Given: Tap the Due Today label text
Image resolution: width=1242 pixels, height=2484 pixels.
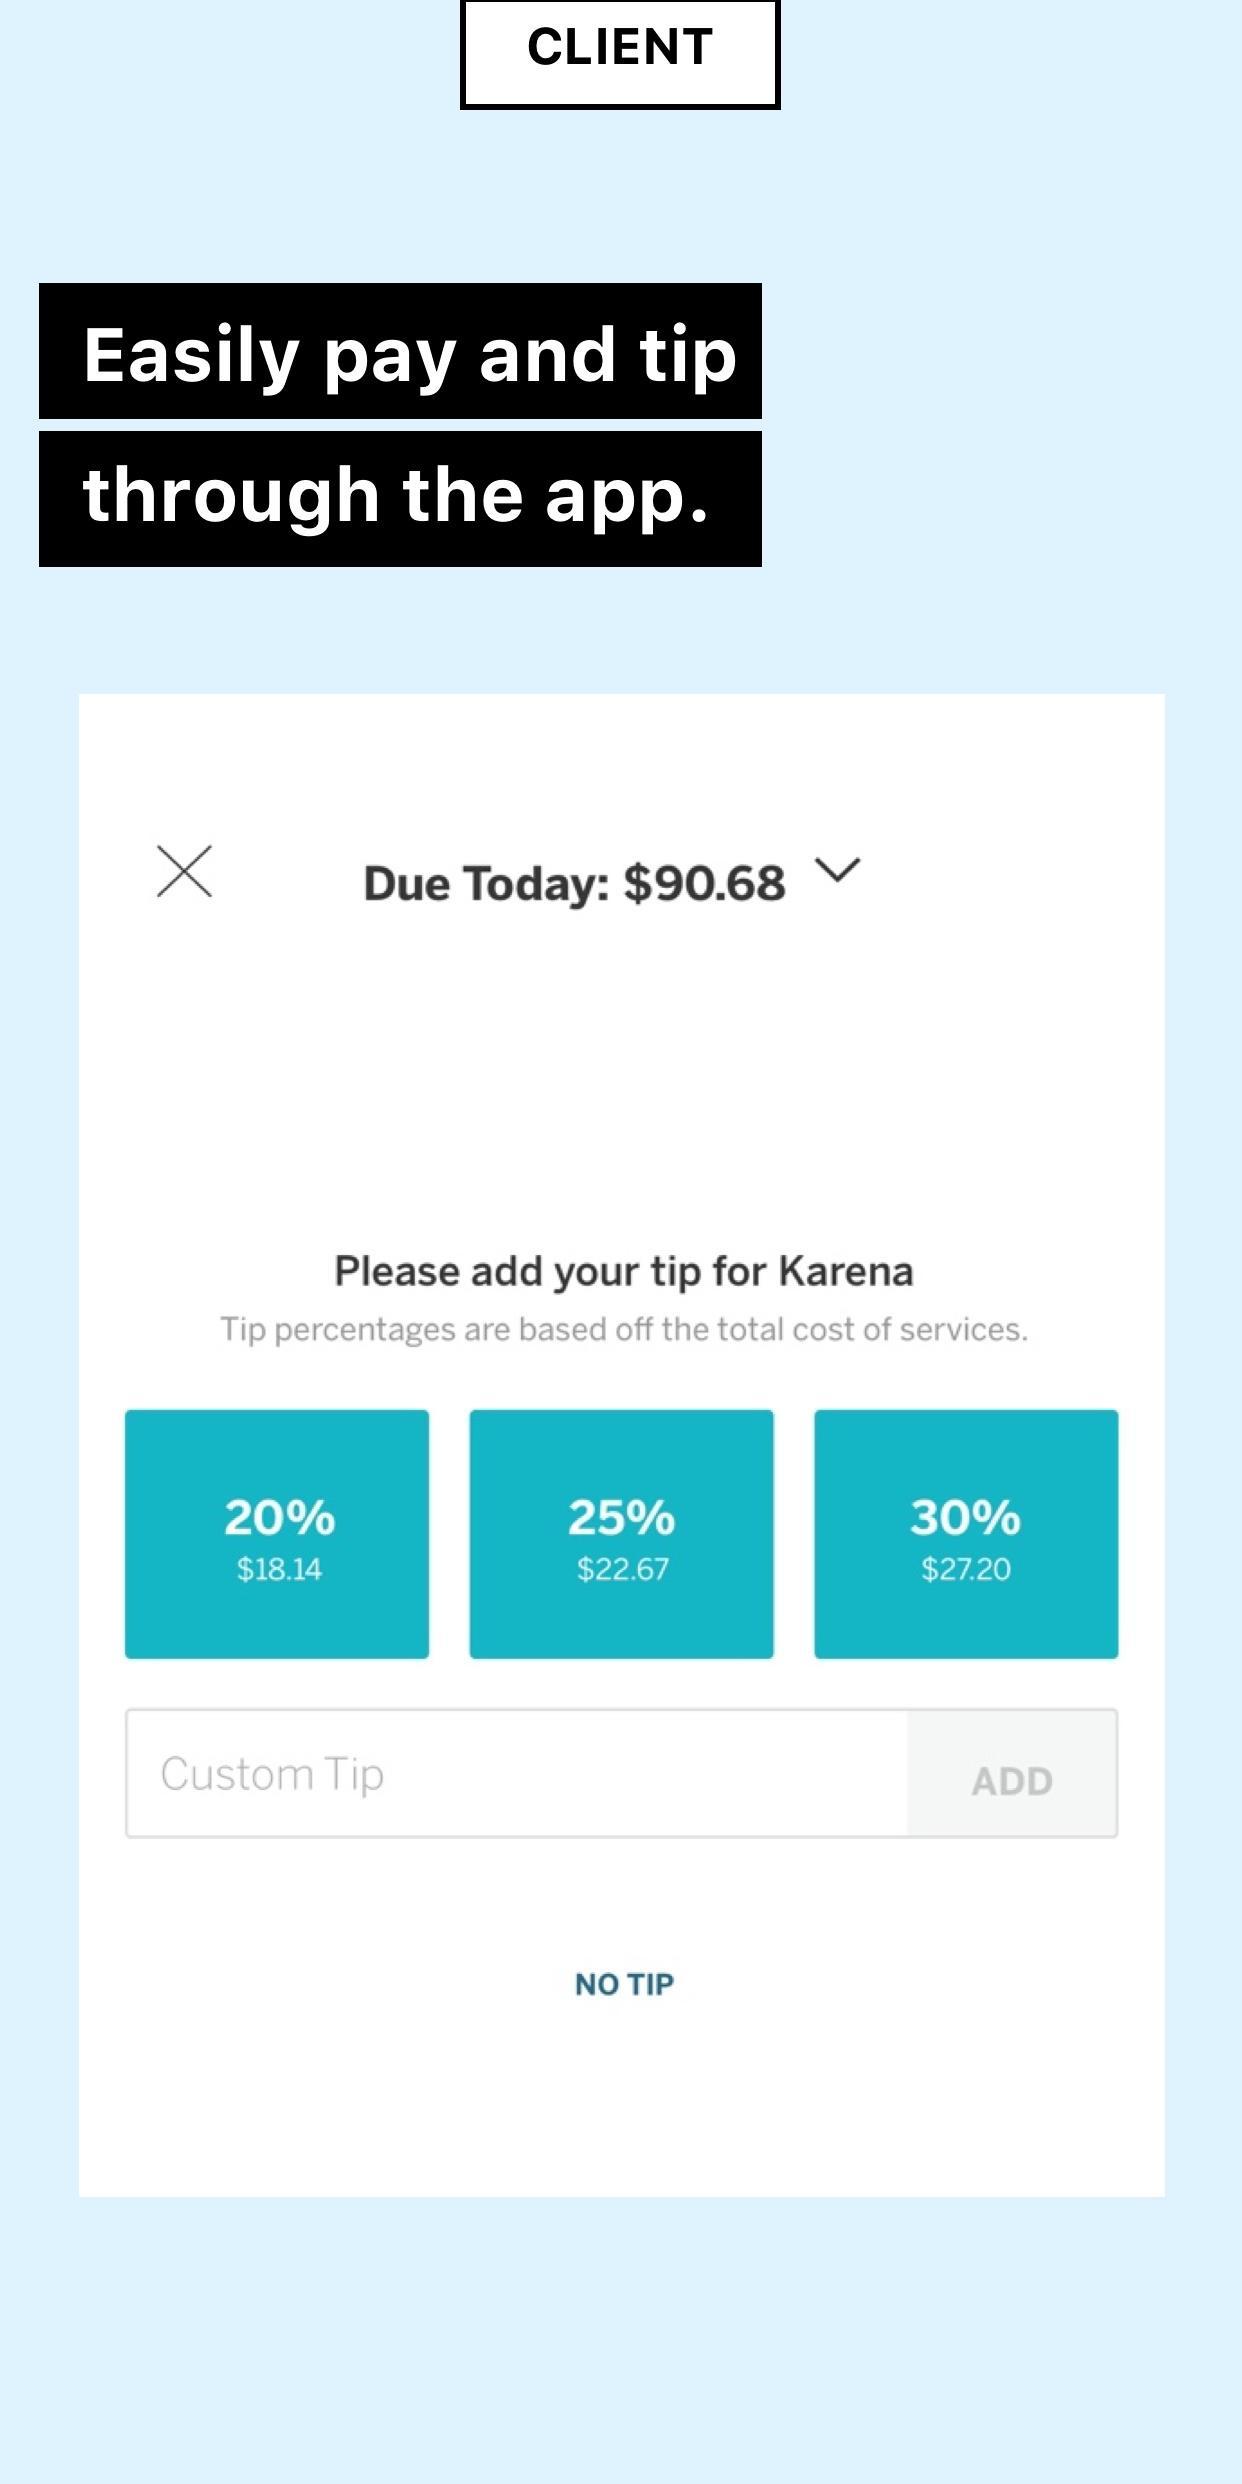Looking at the screenshot, I should click(x=487, y=884).
